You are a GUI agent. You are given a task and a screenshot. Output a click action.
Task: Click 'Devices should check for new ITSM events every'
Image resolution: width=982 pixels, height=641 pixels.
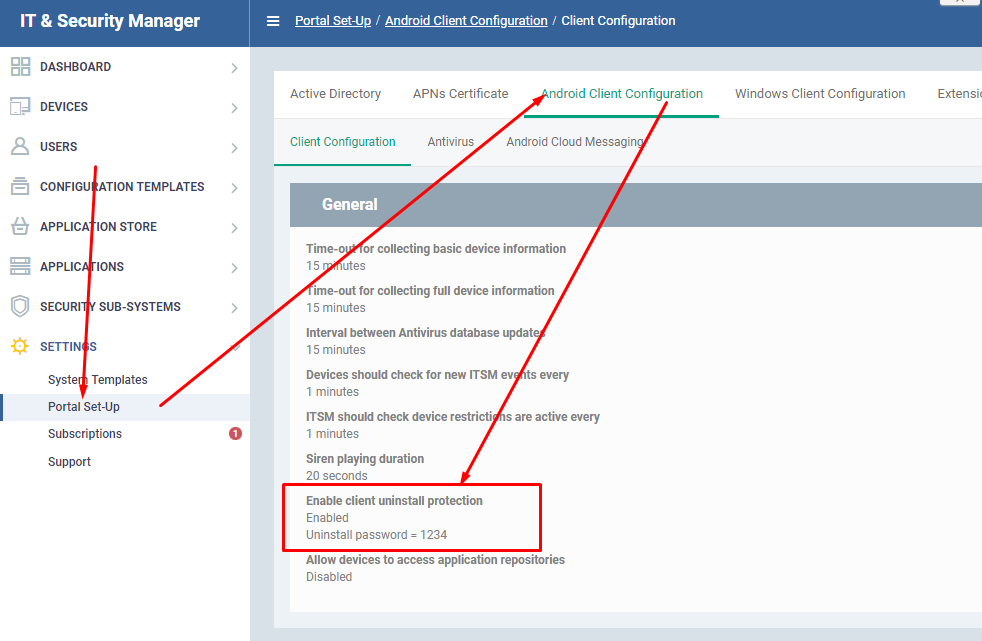(437, 375)
